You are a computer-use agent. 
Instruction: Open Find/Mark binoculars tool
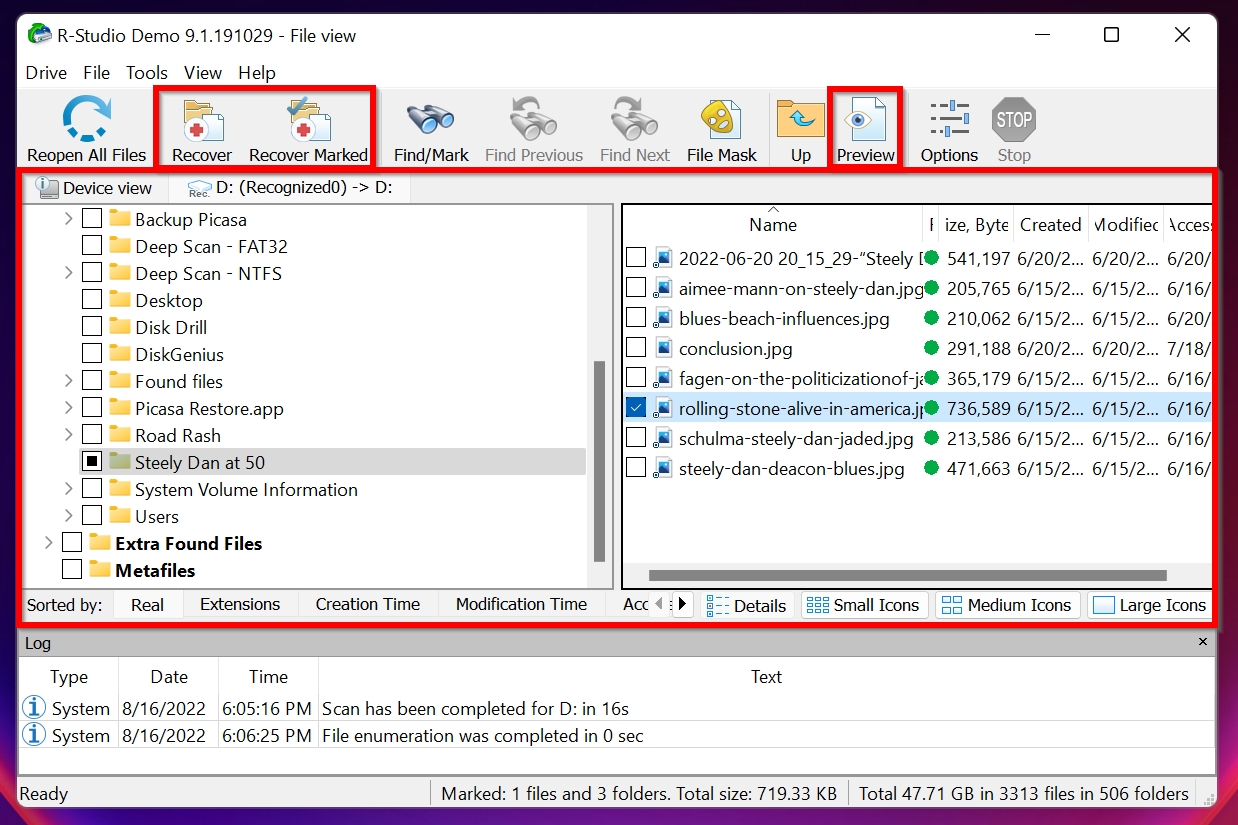click(431, 119)
